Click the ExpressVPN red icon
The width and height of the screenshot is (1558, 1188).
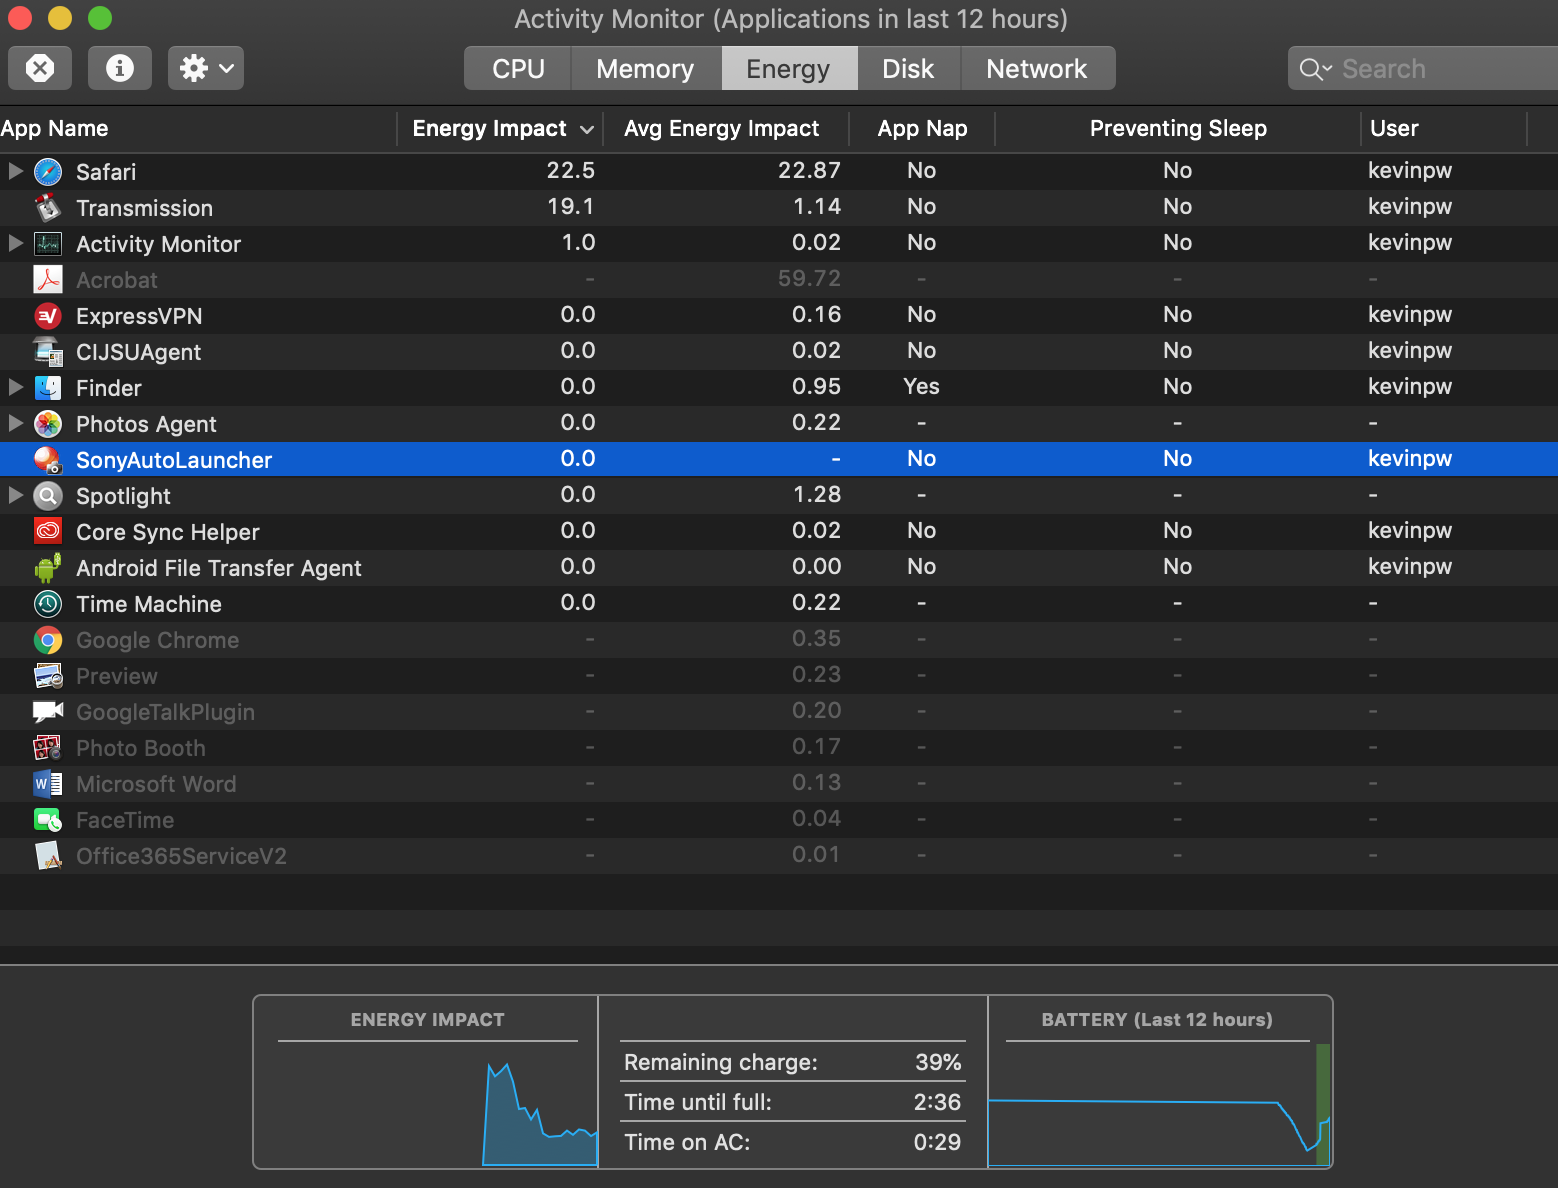click(48, 316)
